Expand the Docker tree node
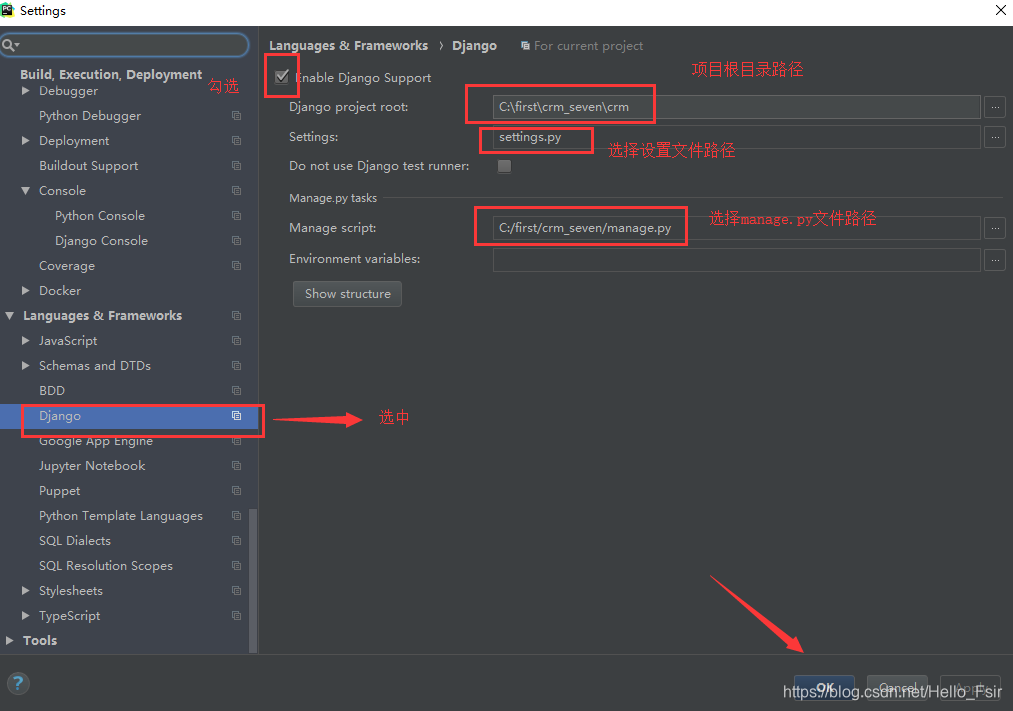The height and width of the screenshot is (711, 1013). pyautogui.click(x=26, y=291)
